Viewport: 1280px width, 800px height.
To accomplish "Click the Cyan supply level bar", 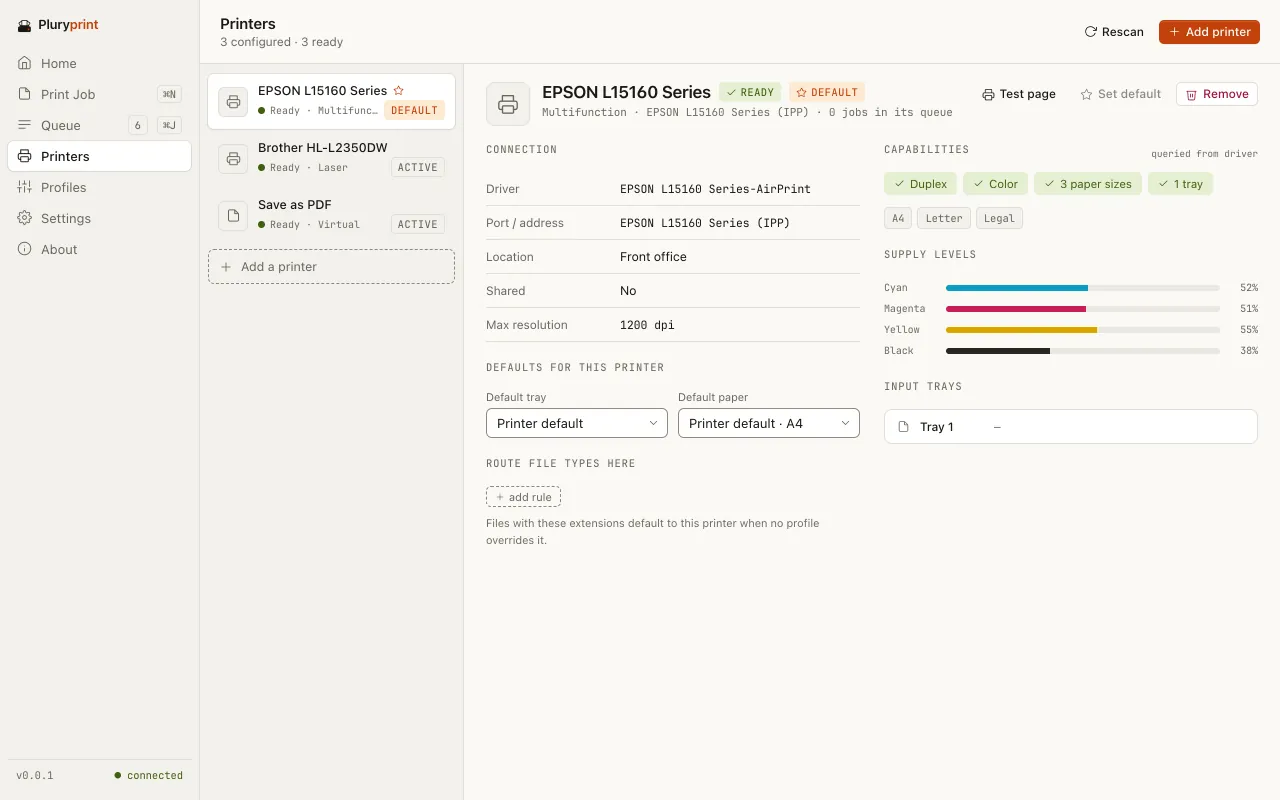I will click(1083, 288).
